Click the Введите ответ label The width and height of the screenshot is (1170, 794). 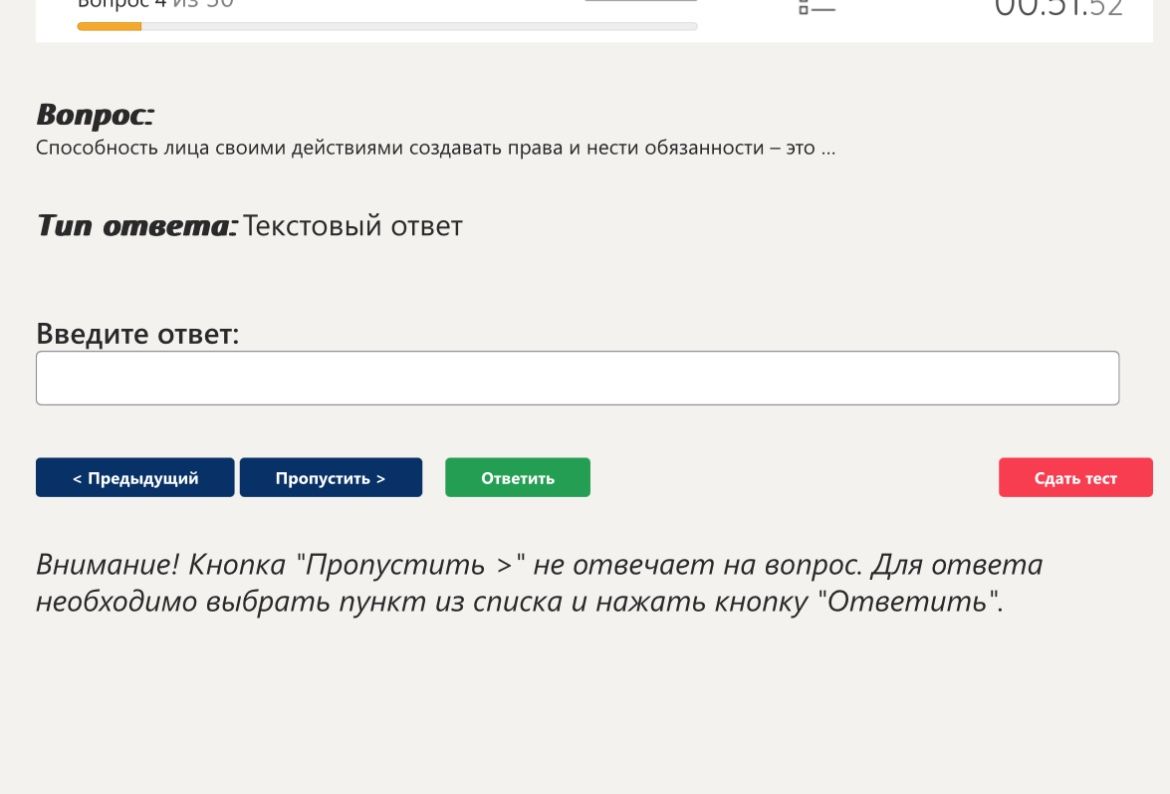(x=137, y=334)
